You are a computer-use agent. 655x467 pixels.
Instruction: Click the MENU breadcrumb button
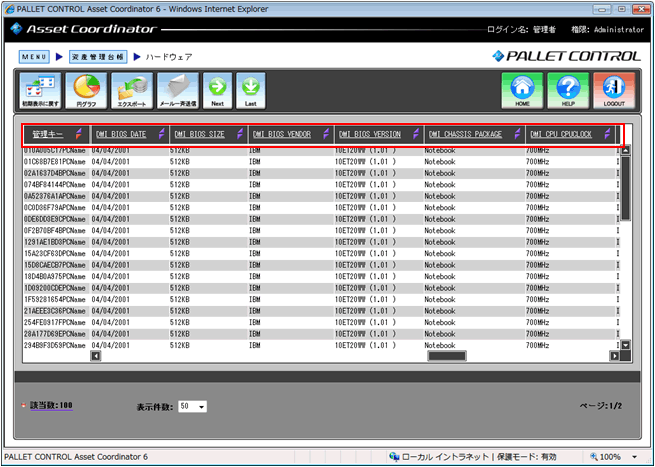pos(34,57)
